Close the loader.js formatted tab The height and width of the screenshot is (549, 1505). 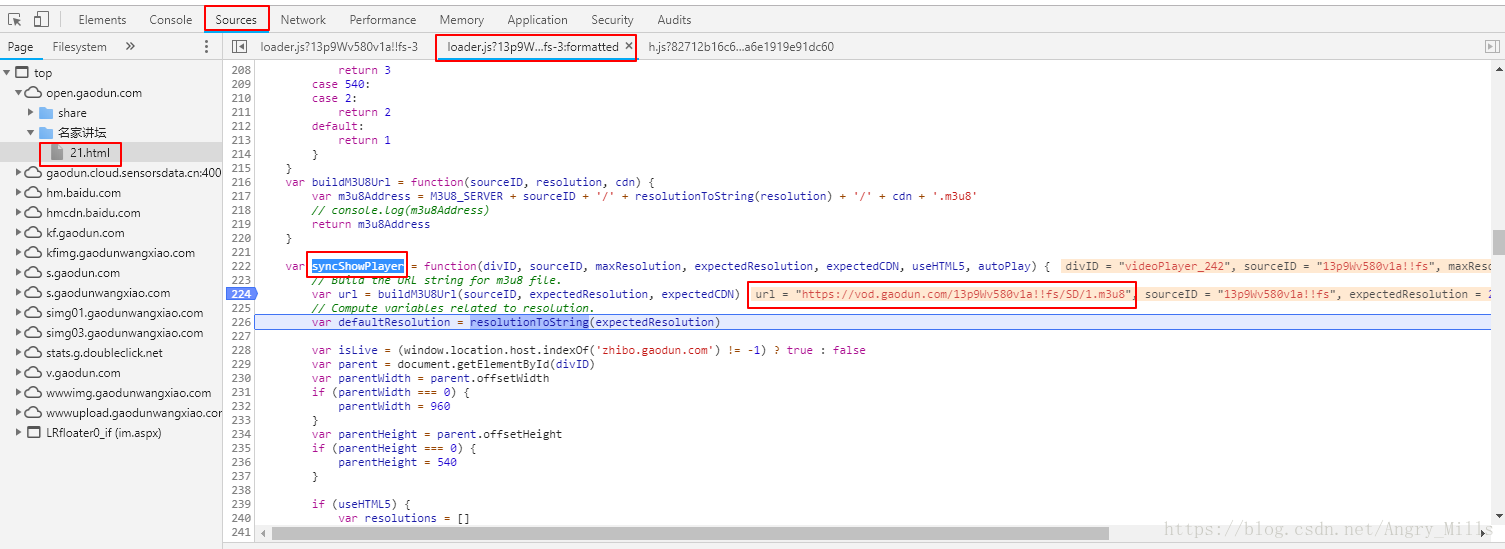point(629,46)
